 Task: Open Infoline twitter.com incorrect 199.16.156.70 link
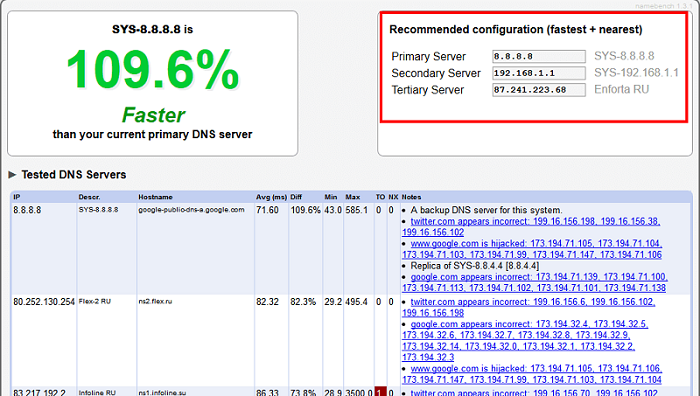coord(534,392)
